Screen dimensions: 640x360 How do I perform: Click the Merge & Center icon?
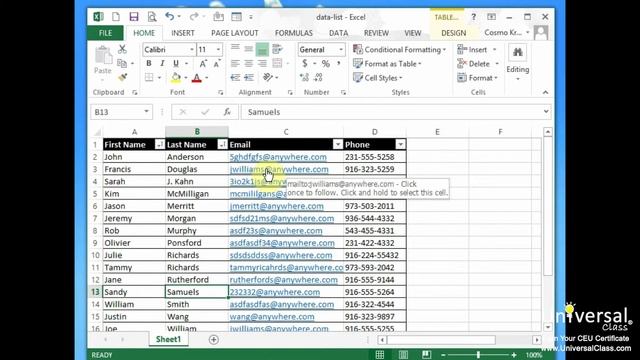(x=277, y=63)
